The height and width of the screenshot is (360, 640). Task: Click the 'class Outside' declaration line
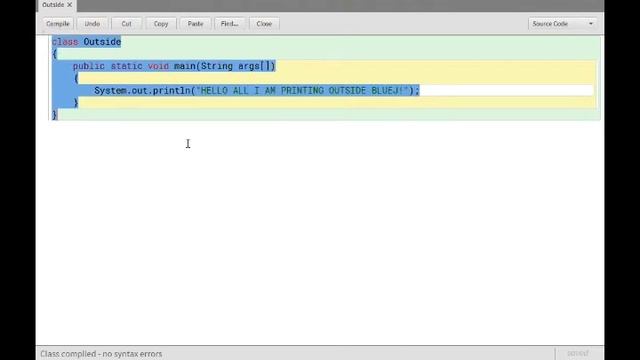point(87,42)
